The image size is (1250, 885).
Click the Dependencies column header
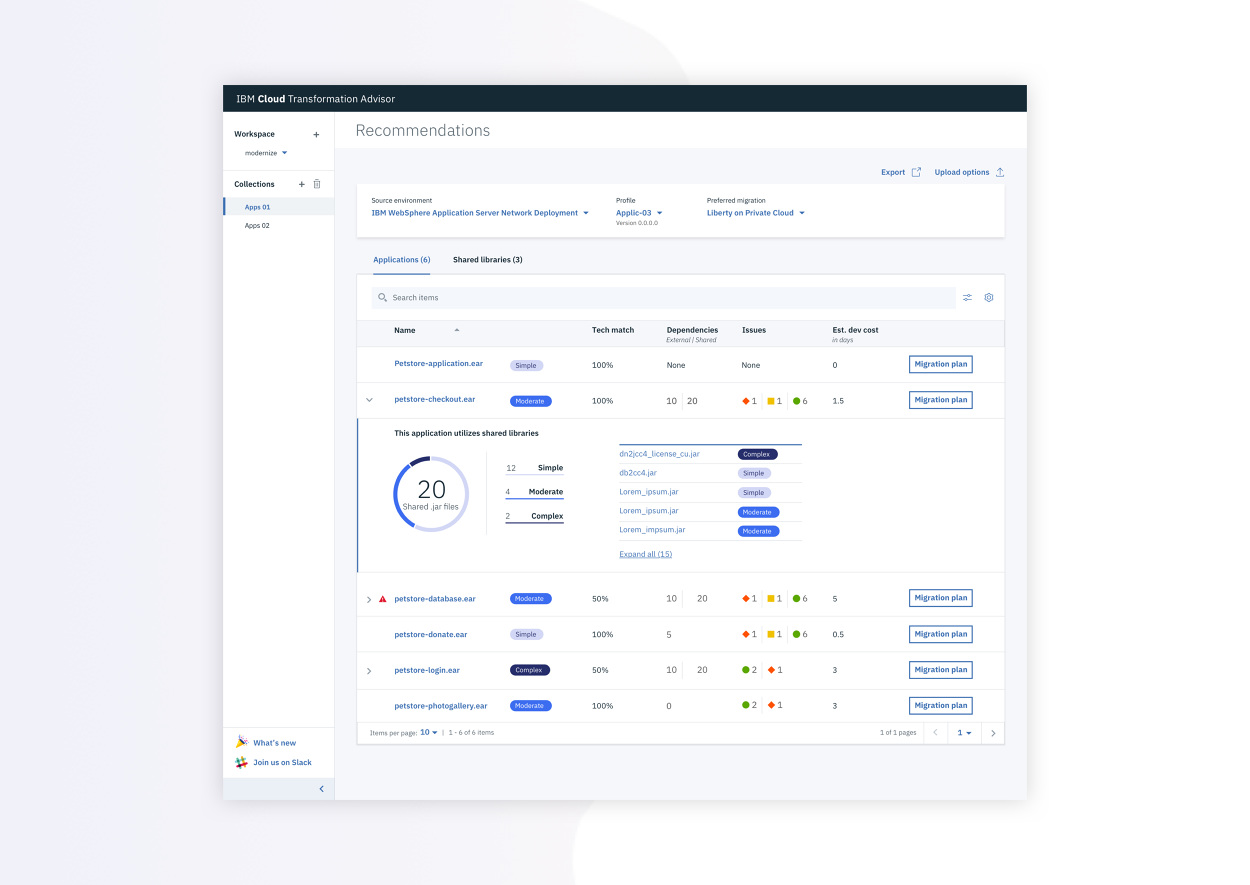692,330
